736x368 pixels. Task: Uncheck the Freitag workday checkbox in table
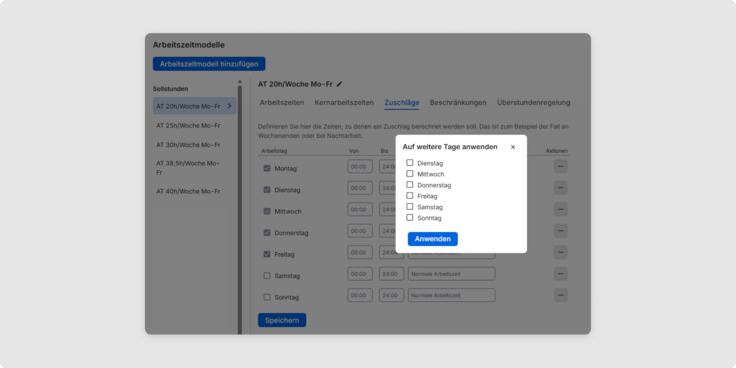(267, 254)
